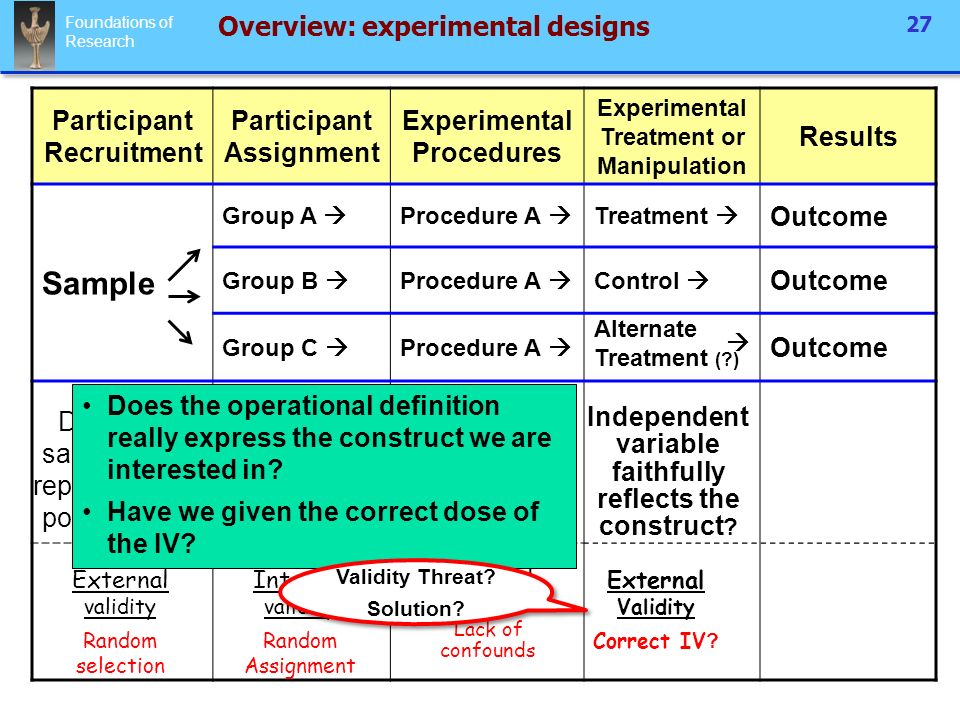The width and height of the screenshot is (960, 720).
Task: Click the 'Sample' label
Action: pos(98,283)
